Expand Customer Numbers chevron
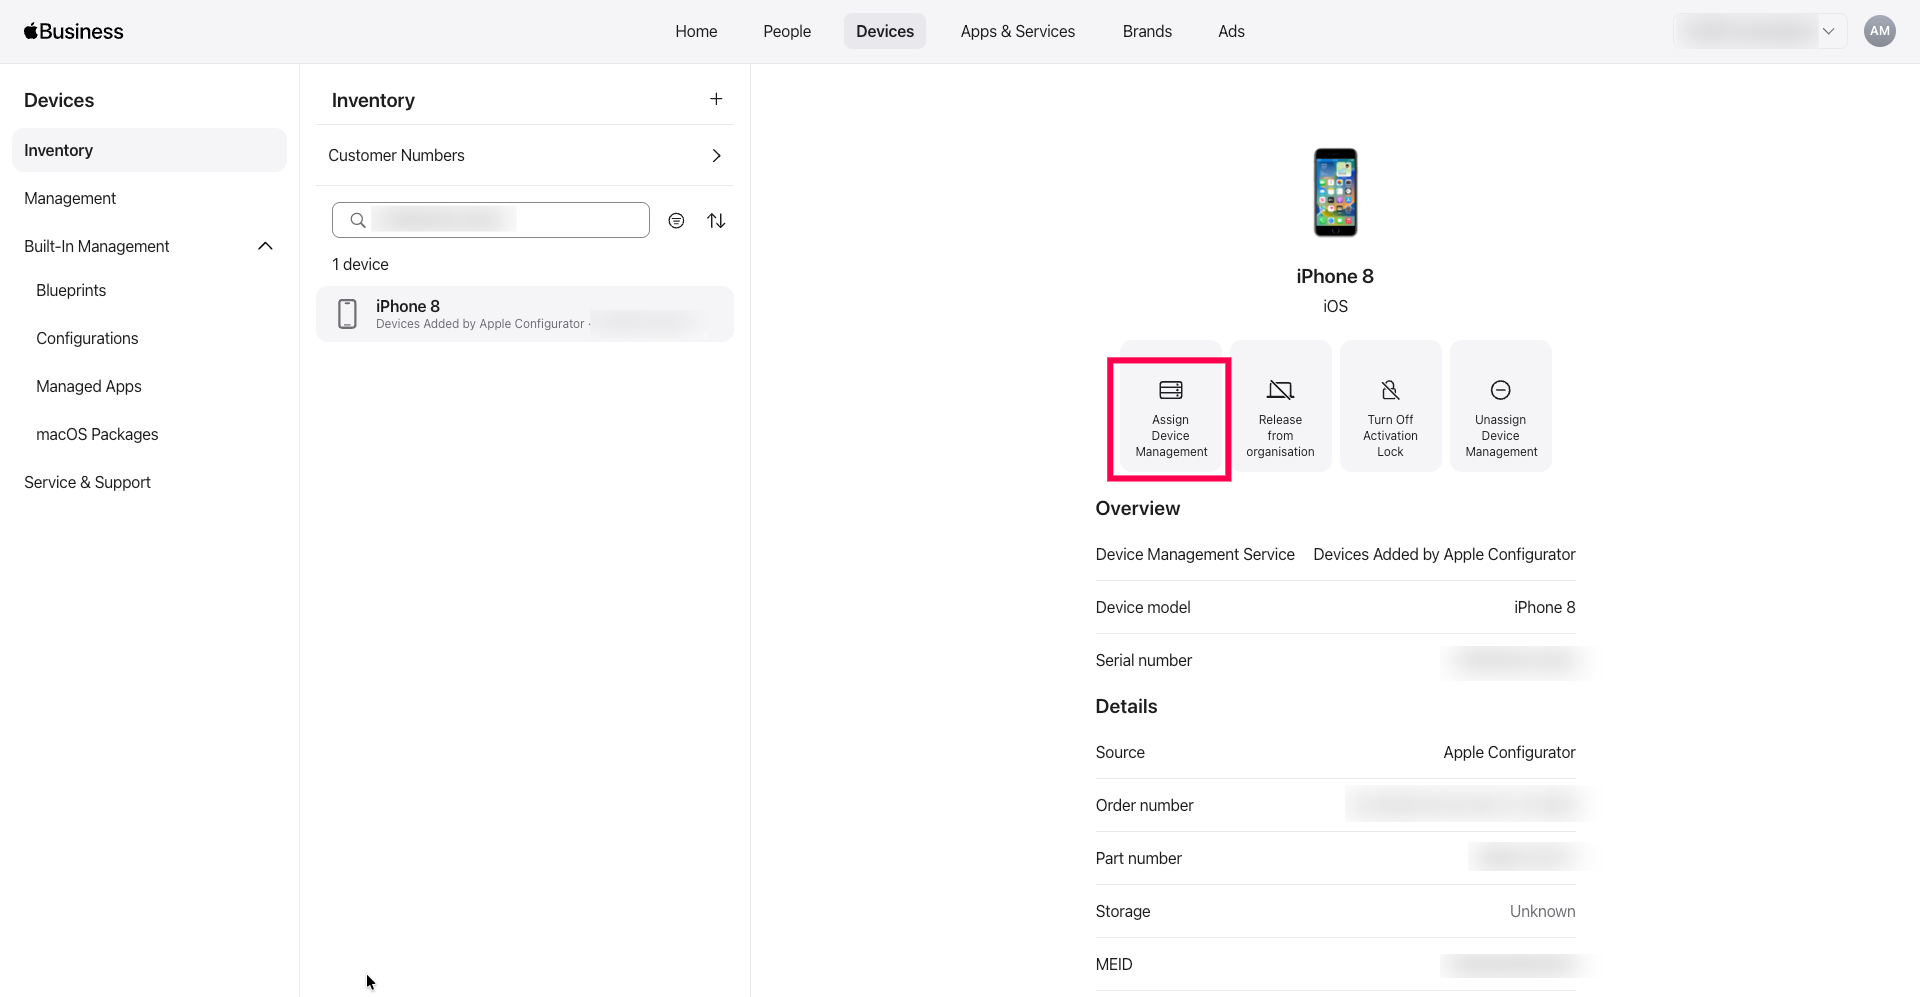Viewport: 1920px width, 997px height. (x=716, y=156)
